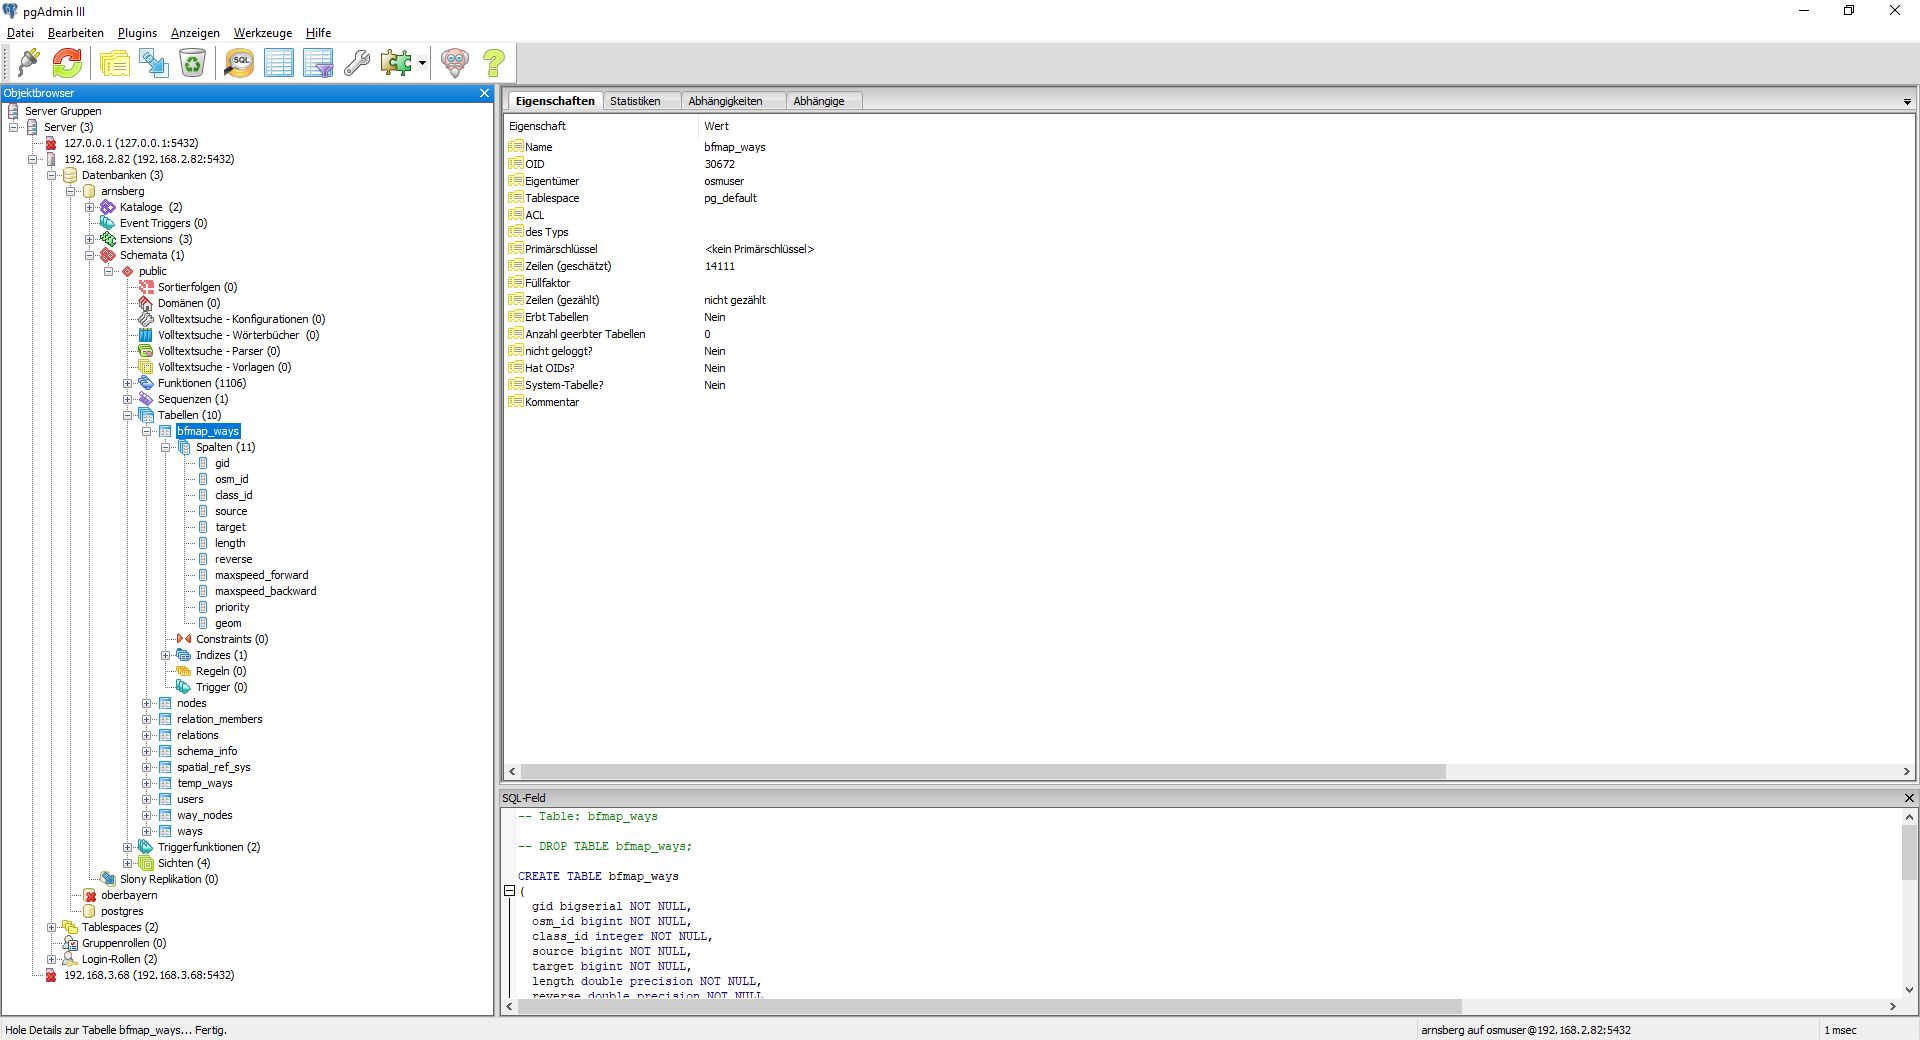The height and width of the screenshot is (1040, 1920).
Task: Expand the Kataloge (2) node
Action: point(90,207)
